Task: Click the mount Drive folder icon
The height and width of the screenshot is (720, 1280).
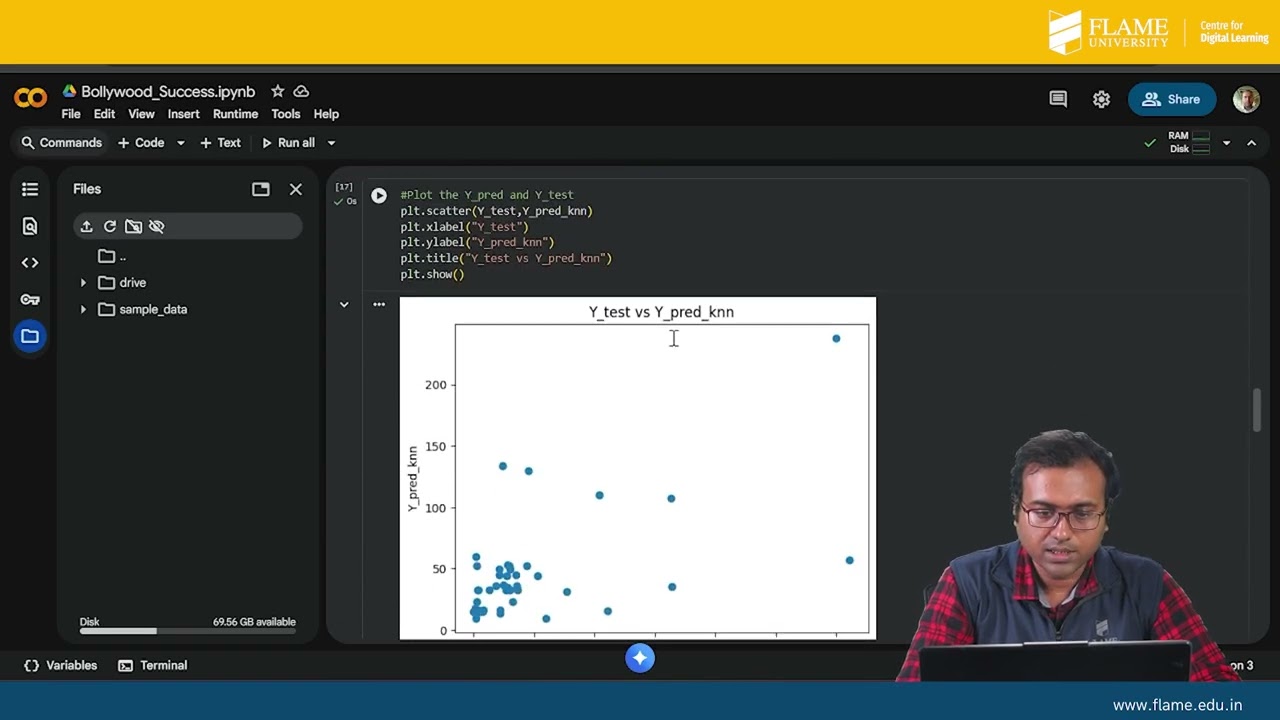Action: click(x=133, y=226)
